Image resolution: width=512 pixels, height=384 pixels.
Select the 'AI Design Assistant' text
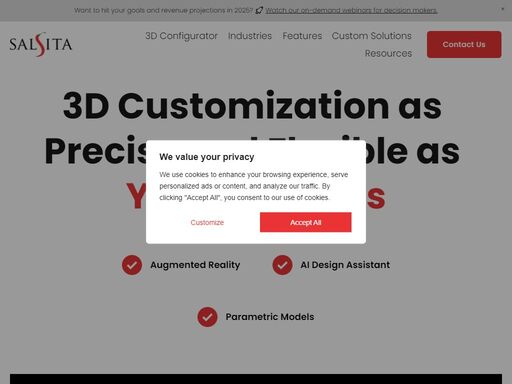(345, 265)
